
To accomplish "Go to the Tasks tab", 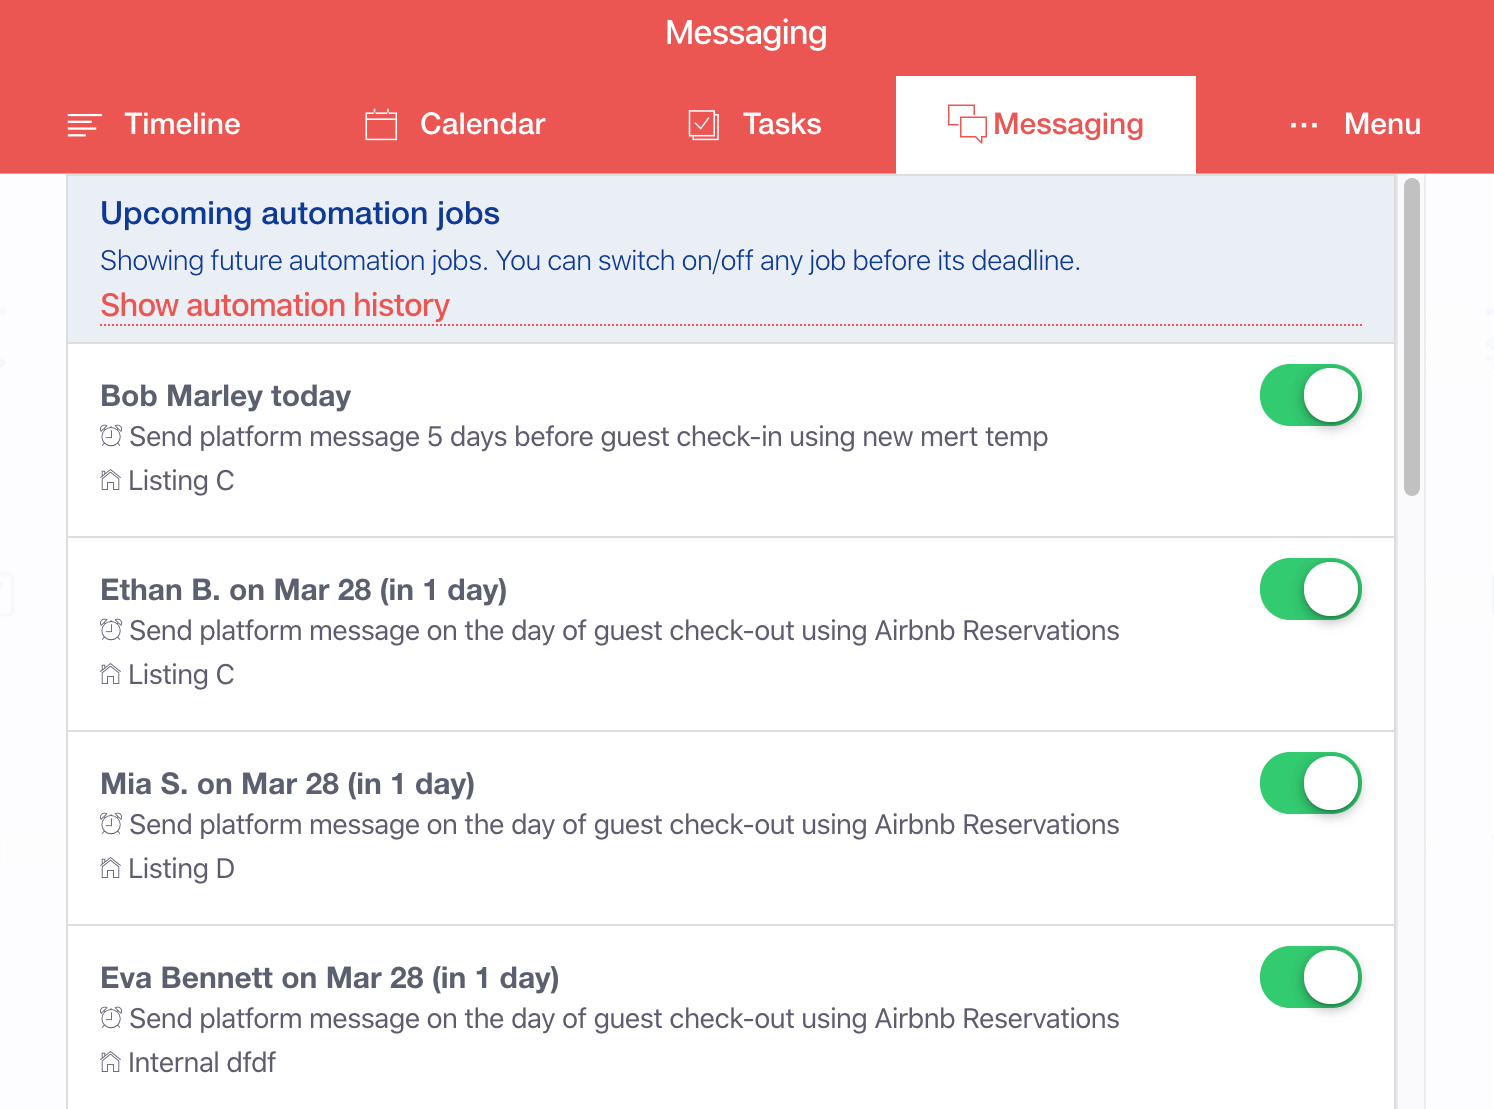I will [x=755, y=124].
